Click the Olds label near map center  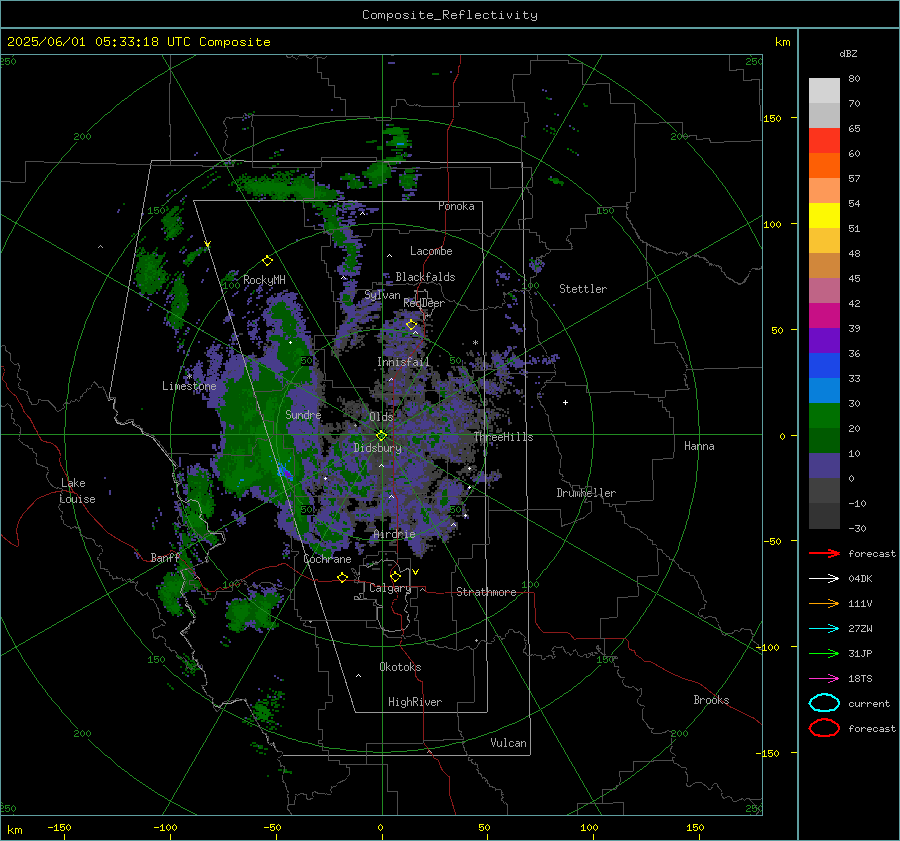click(x=381, y=417)
